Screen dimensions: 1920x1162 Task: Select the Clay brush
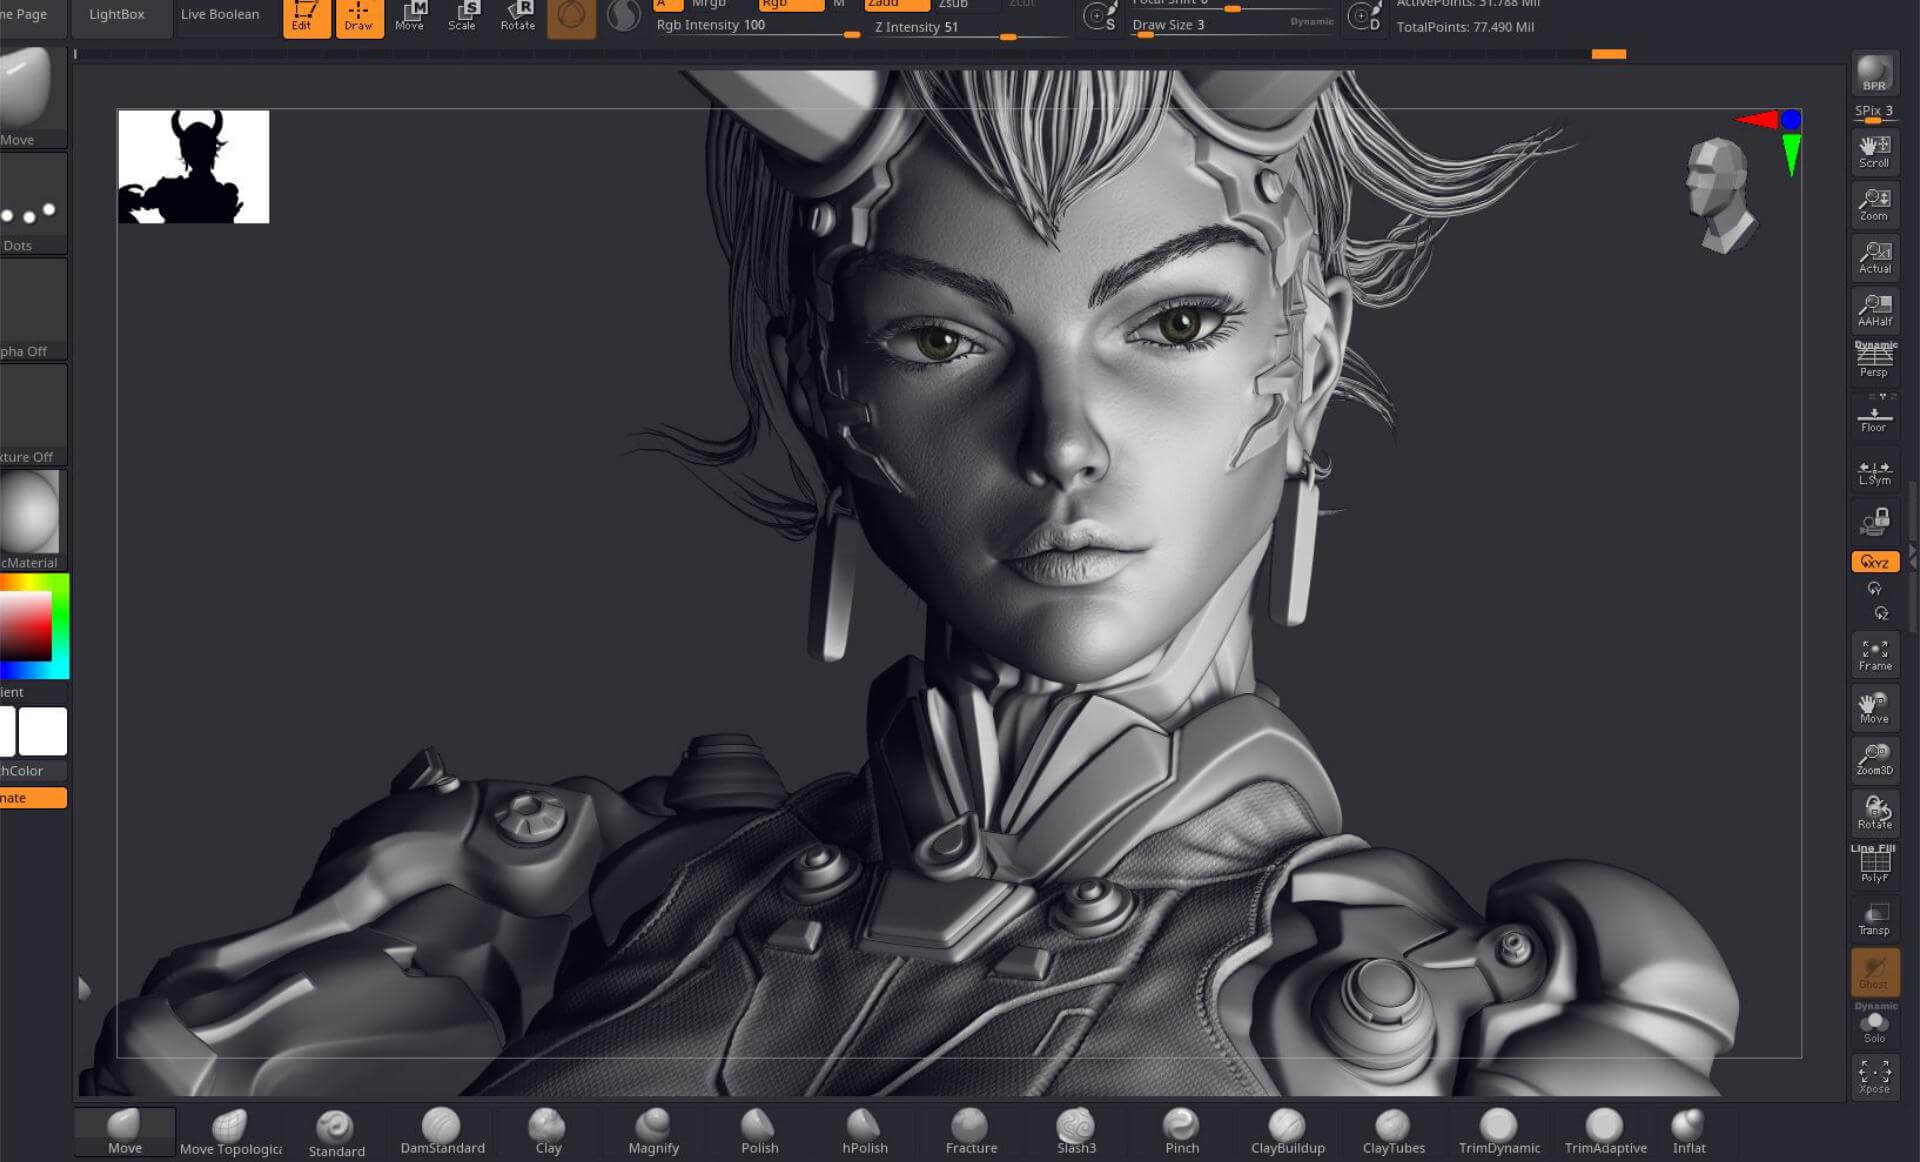(548, 1132)
